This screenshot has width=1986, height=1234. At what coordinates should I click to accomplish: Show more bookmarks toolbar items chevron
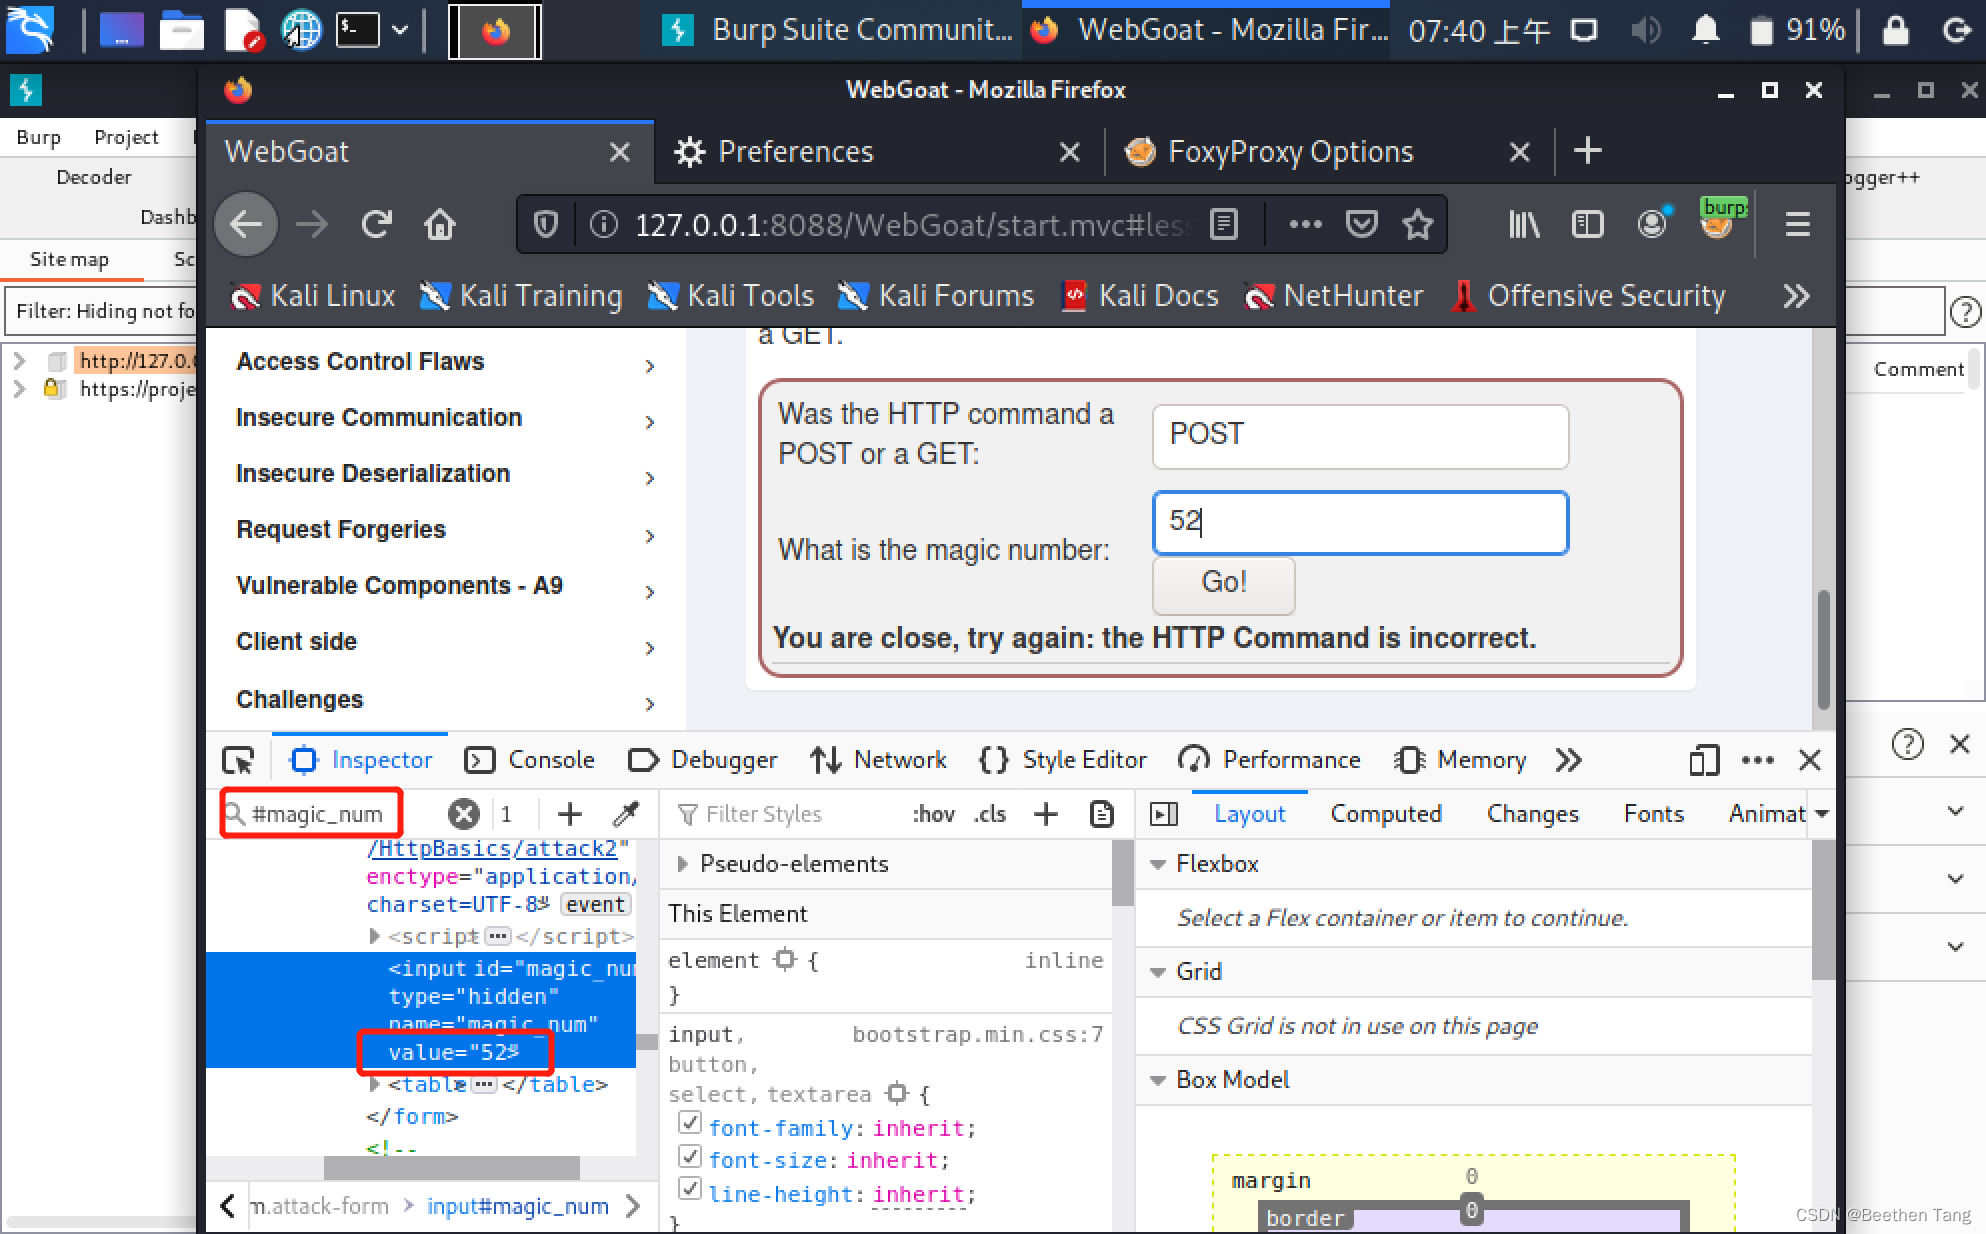point(1796,296)
